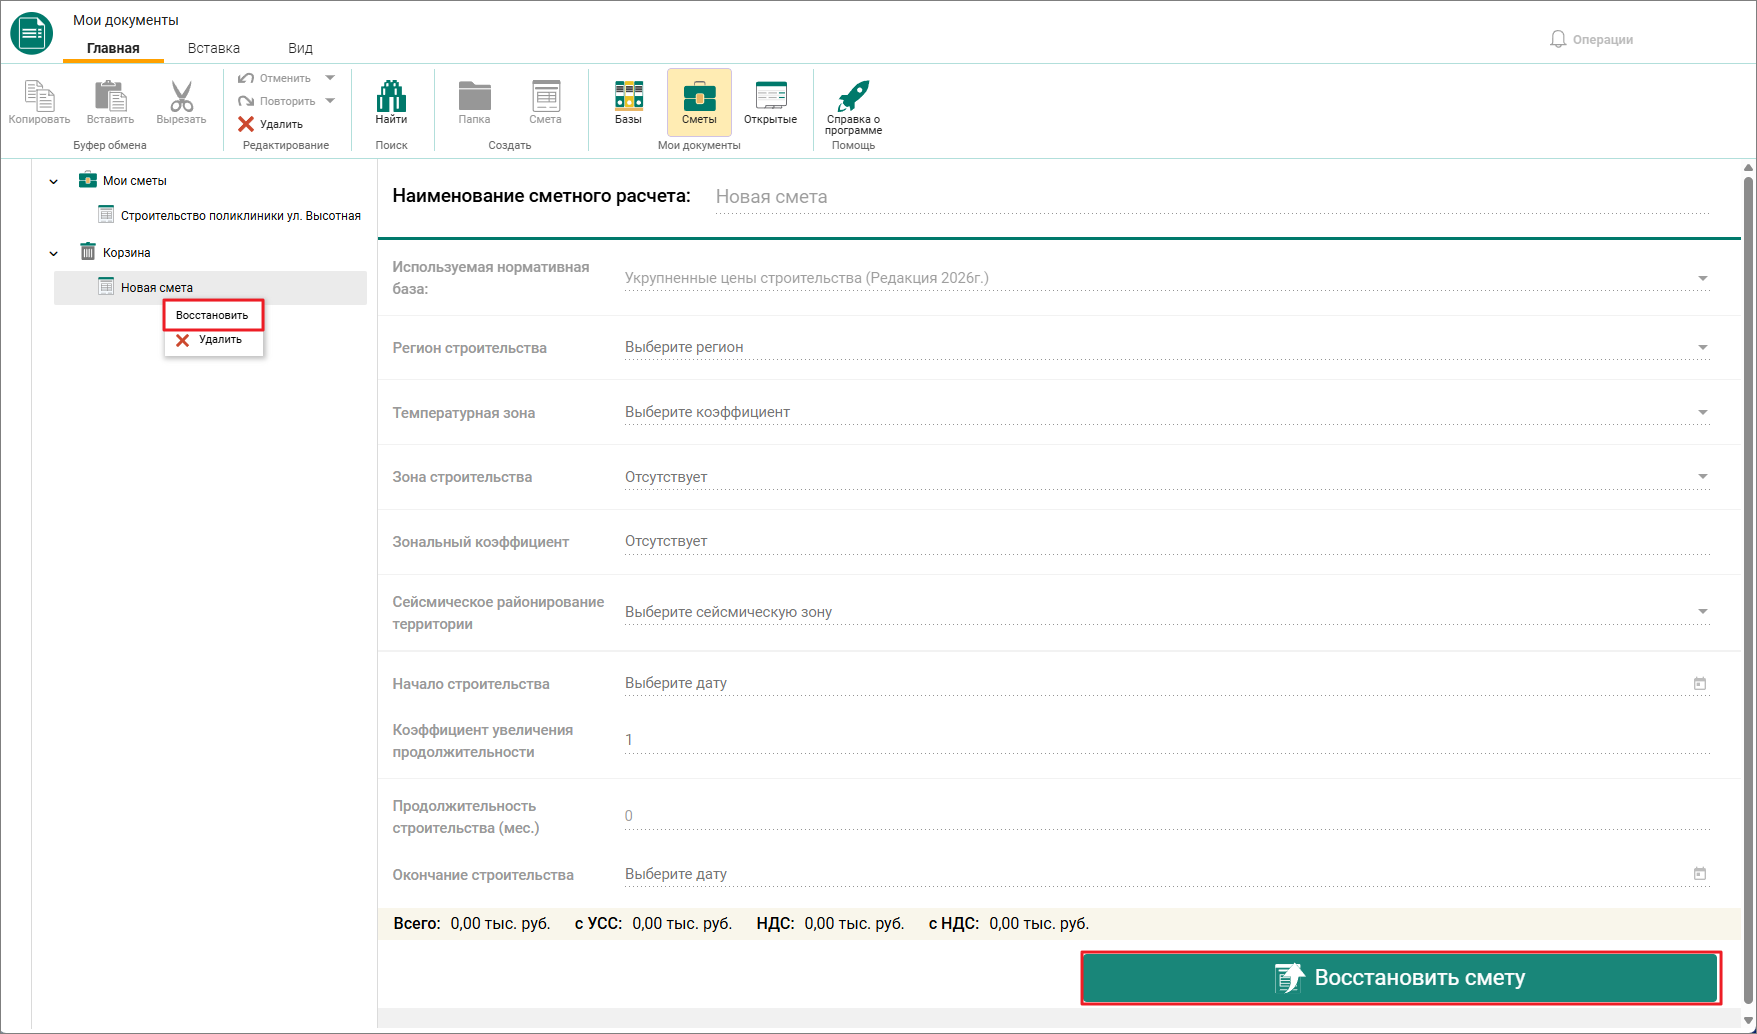The image size is (1757, 1034).
Task: Click the Операции bell notification icon
Action: pyautogui.click(x=1558, y=39)
